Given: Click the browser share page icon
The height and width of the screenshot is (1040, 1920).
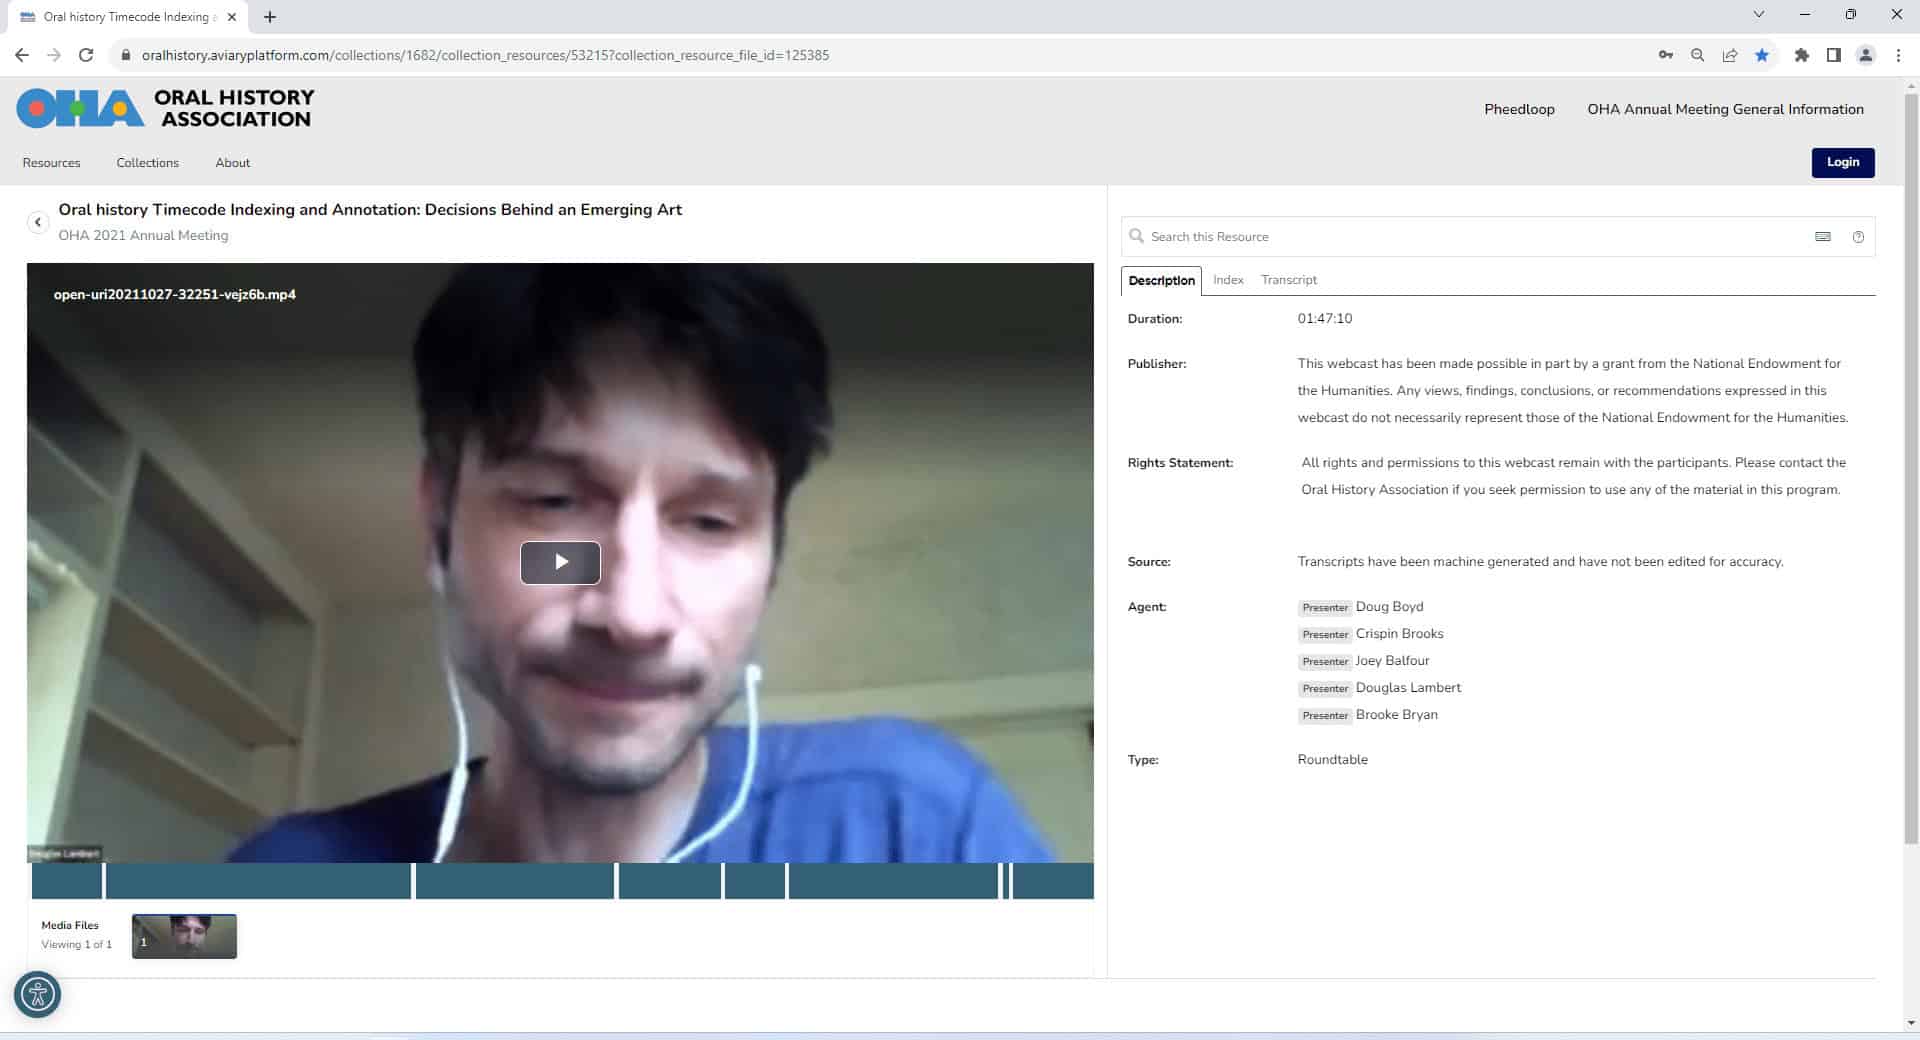Looking at the screenshot, I should 1730,55.
